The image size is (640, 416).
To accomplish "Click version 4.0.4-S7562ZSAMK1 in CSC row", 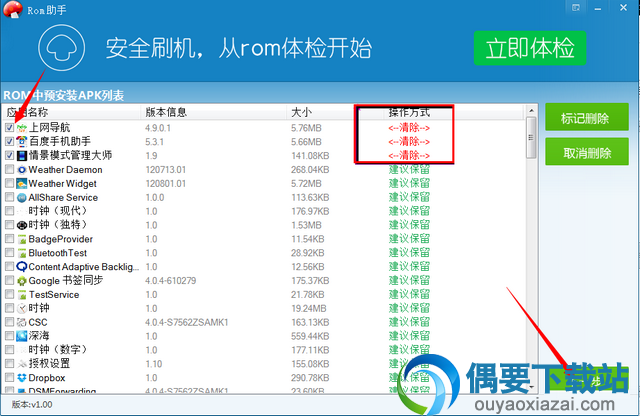I will click(187, 323).
